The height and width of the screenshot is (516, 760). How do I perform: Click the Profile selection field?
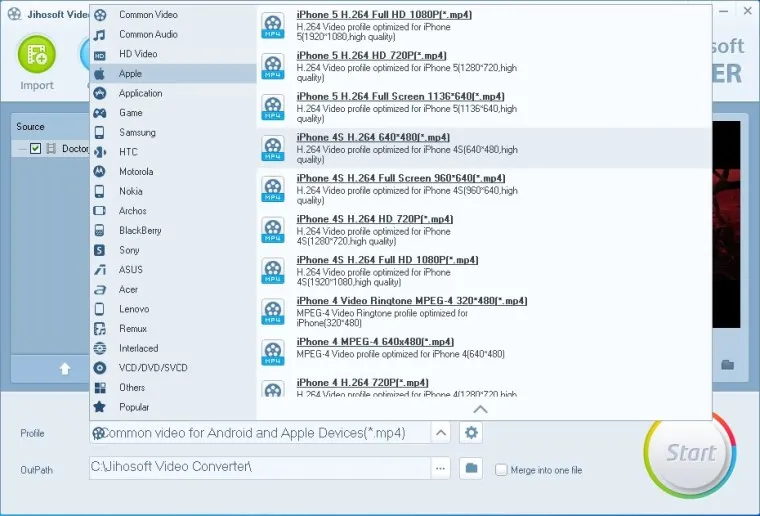point(260,433)
